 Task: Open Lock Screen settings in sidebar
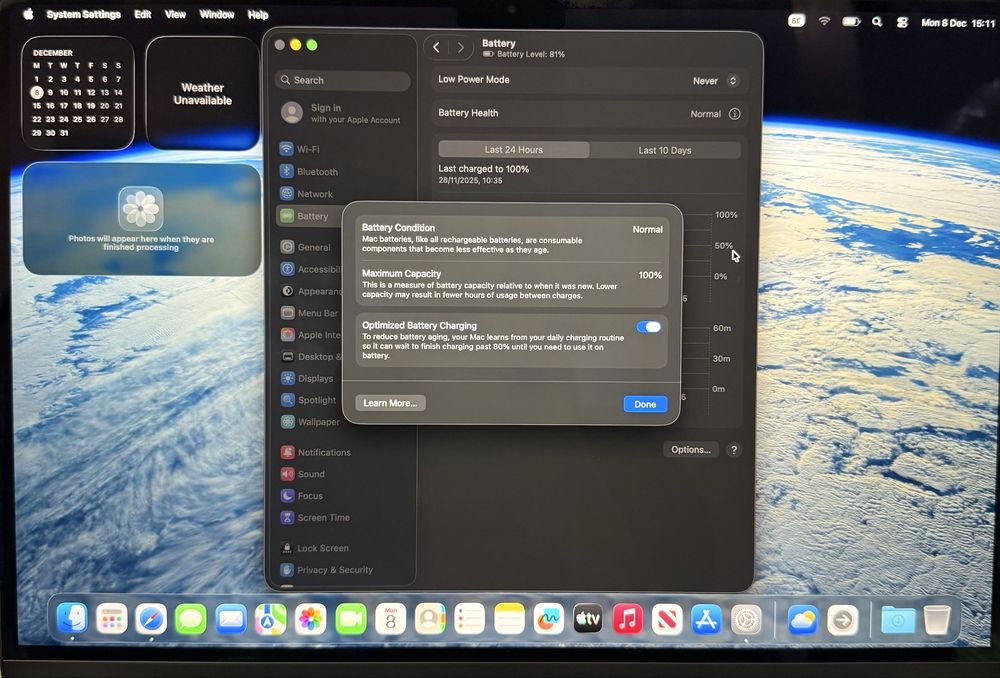point(314,548)
